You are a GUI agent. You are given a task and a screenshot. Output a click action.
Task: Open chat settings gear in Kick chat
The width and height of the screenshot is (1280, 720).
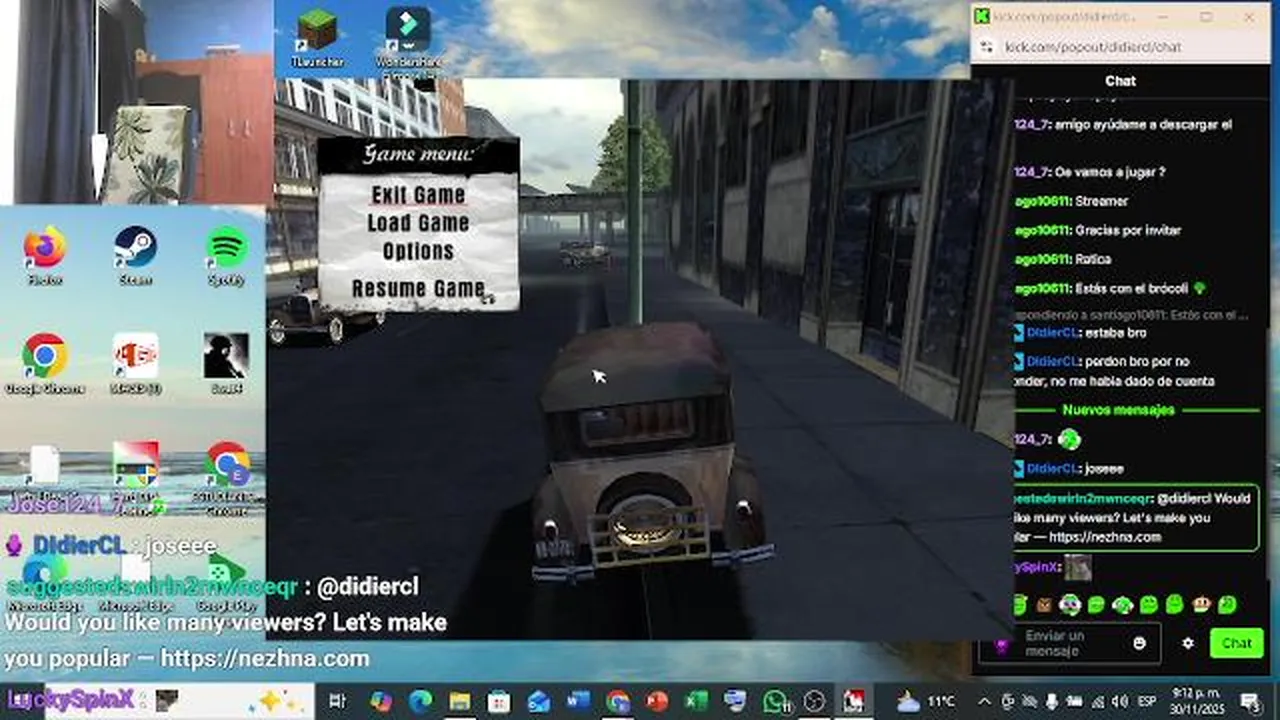pyautogui.click(x=1188, y=643)
